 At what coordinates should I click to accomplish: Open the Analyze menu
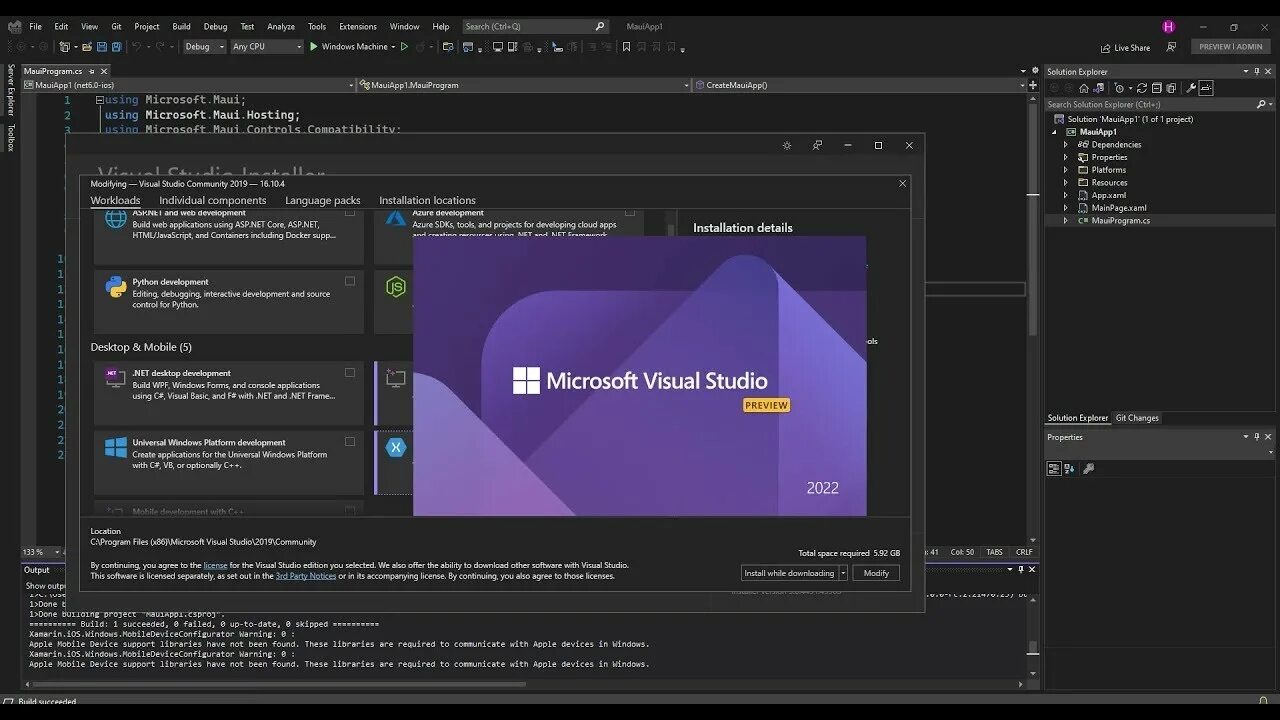[281, 26]
